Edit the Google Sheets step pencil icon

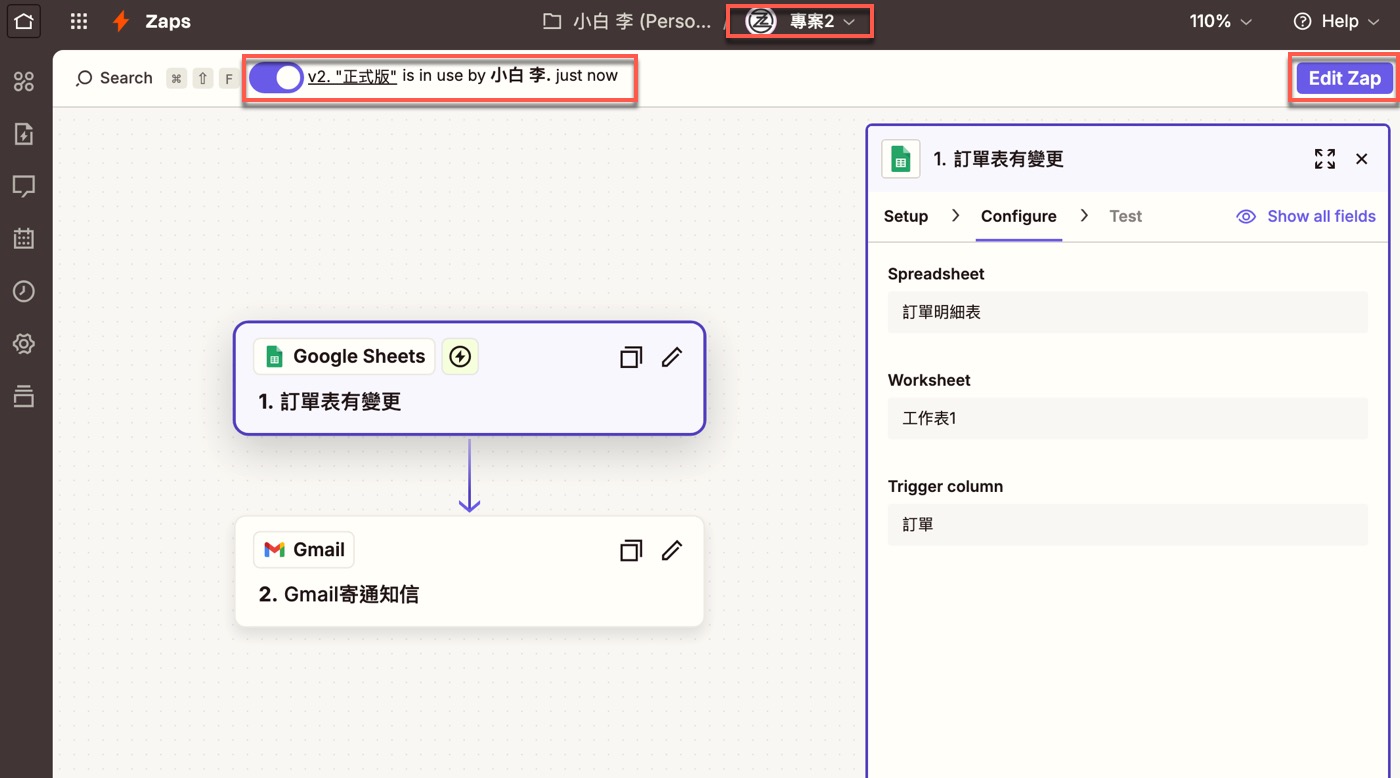672,357
